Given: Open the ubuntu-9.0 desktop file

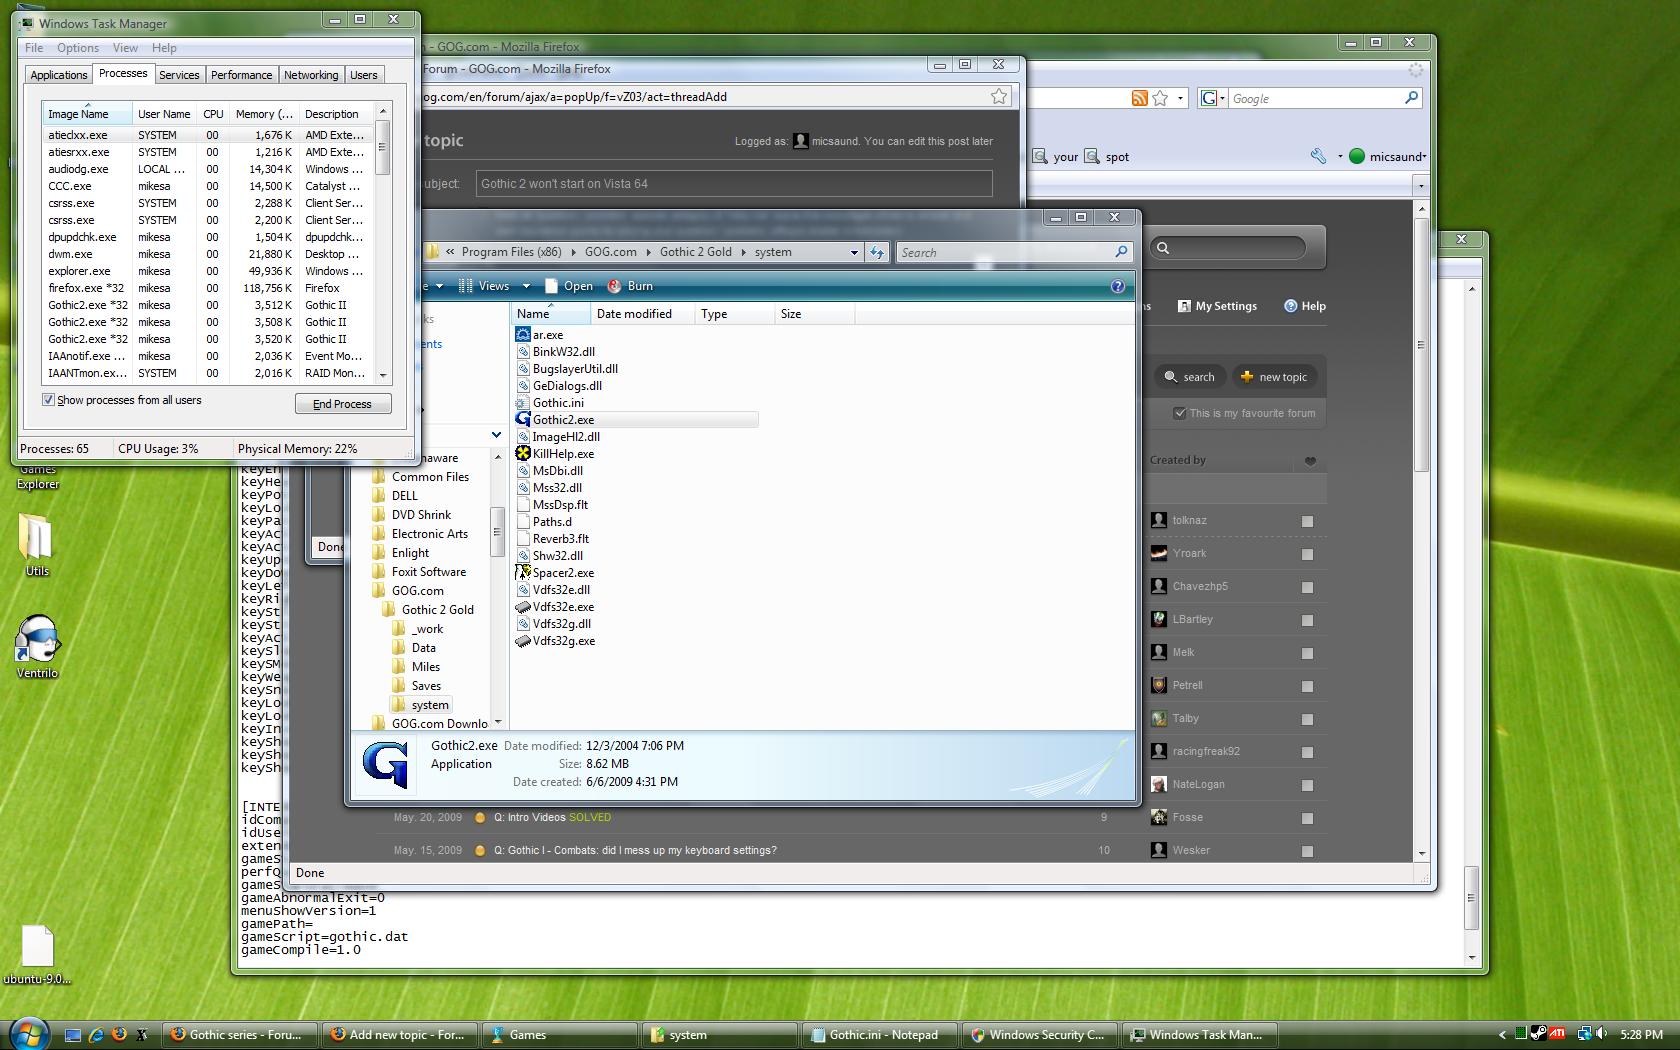Looking at the screenshot, I should point(37,955).
